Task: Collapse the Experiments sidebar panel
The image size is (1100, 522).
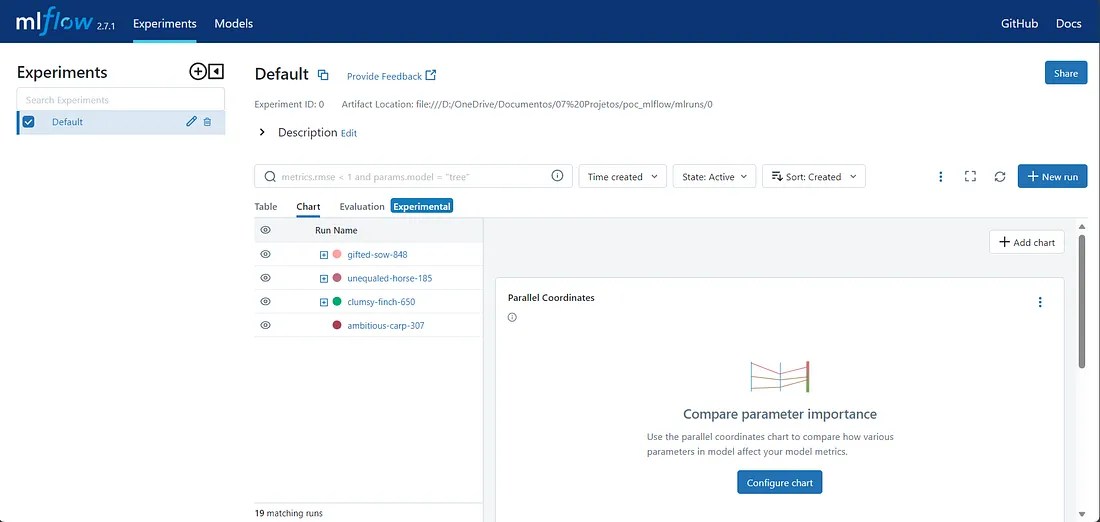Action: tap(216, 72)
